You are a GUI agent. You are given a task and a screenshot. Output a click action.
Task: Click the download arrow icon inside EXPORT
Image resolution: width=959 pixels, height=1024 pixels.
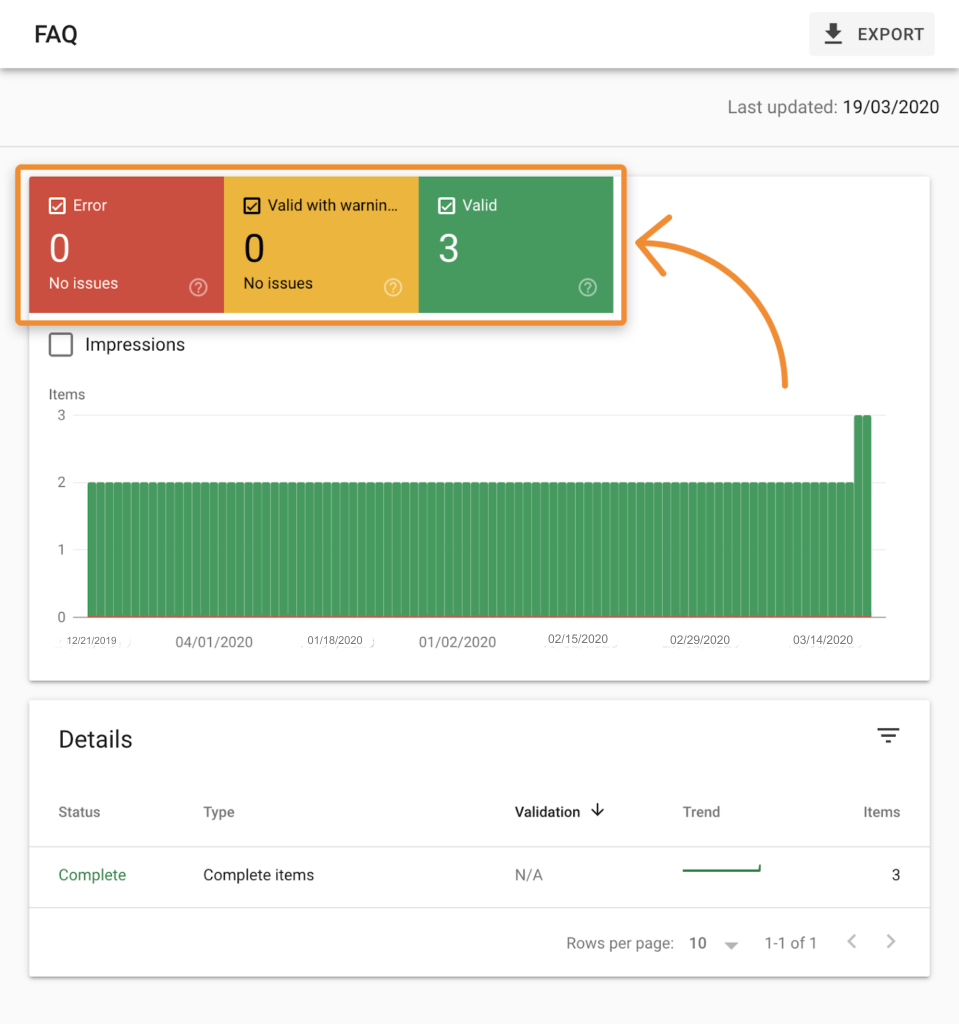[x=831, y=33]
